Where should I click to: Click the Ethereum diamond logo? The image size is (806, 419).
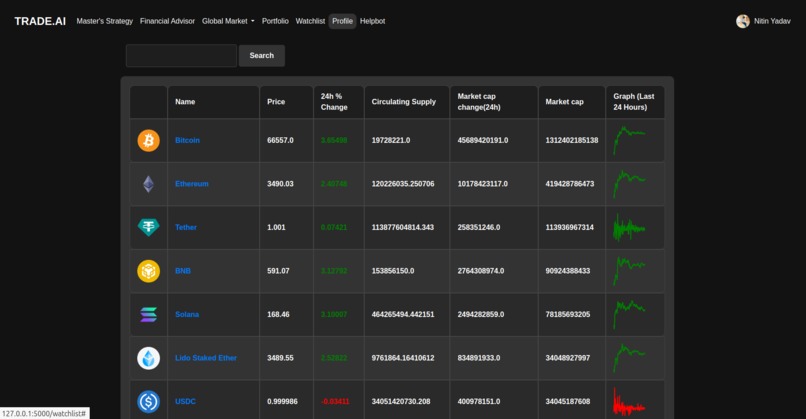(x=149, y=184)
